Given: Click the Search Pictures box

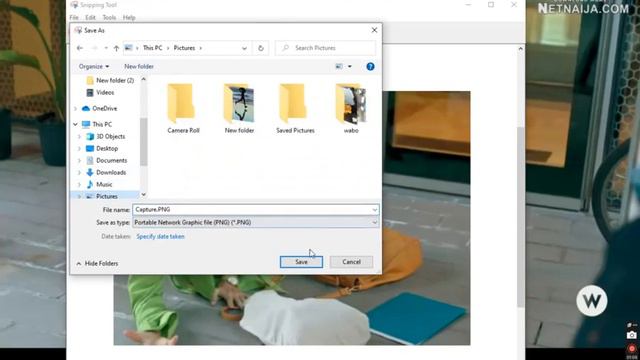Looking at the screenshot, I should pos(325,48).
